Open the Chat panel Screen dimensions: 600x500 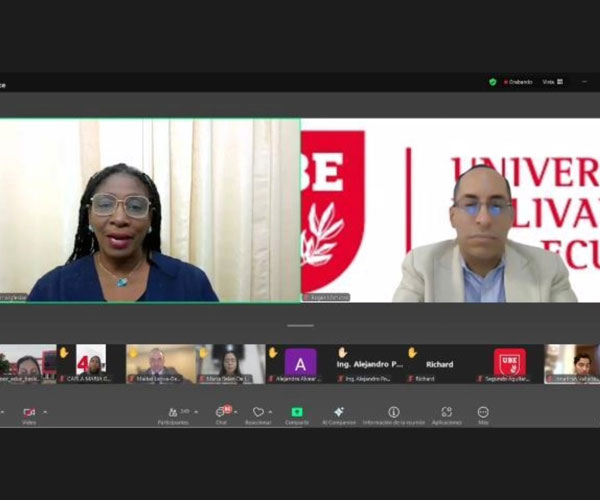(221, 415)
